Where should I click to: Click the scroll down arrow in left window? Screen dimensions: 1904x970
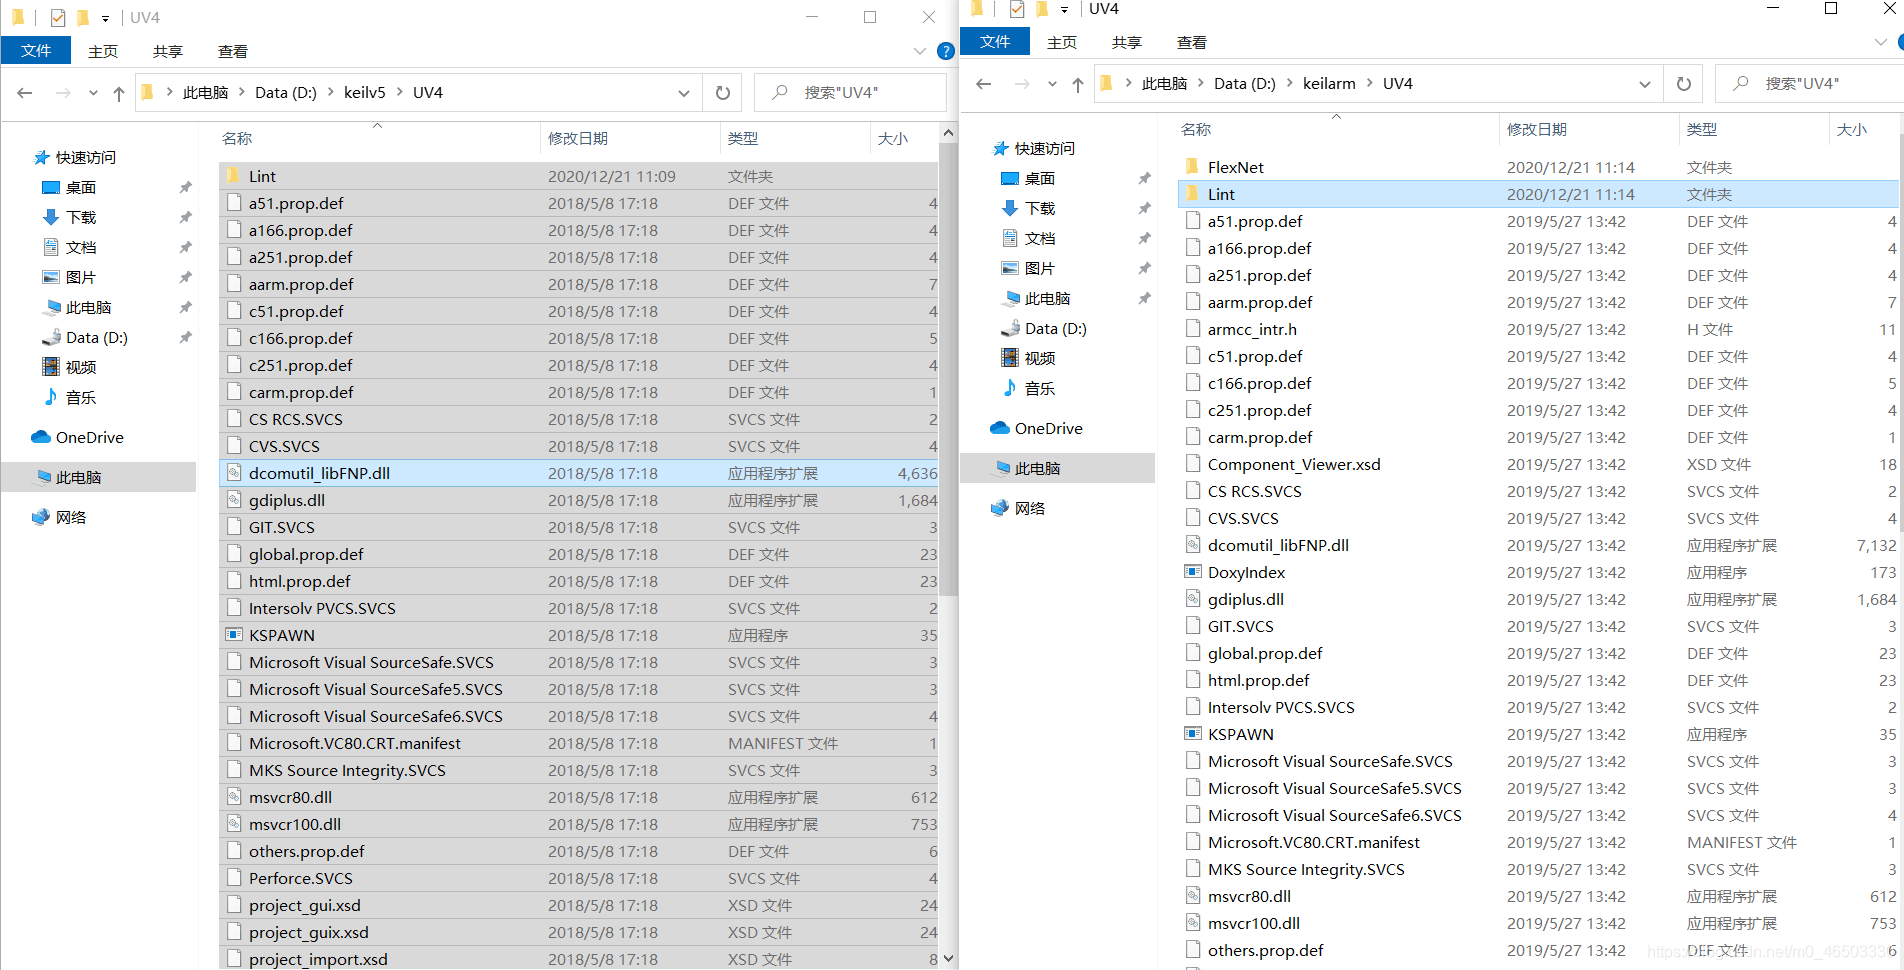coord(948,959)
